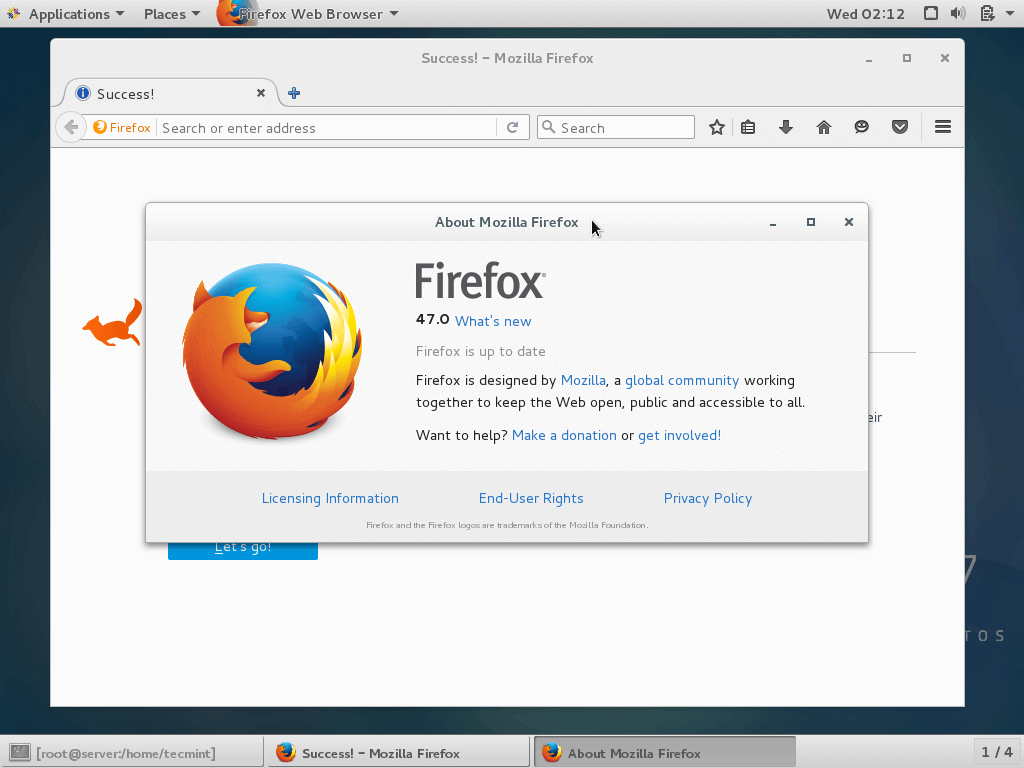Open End-User Rights link
Viewport: 1024px width, 768px height.
coord(531,498)
